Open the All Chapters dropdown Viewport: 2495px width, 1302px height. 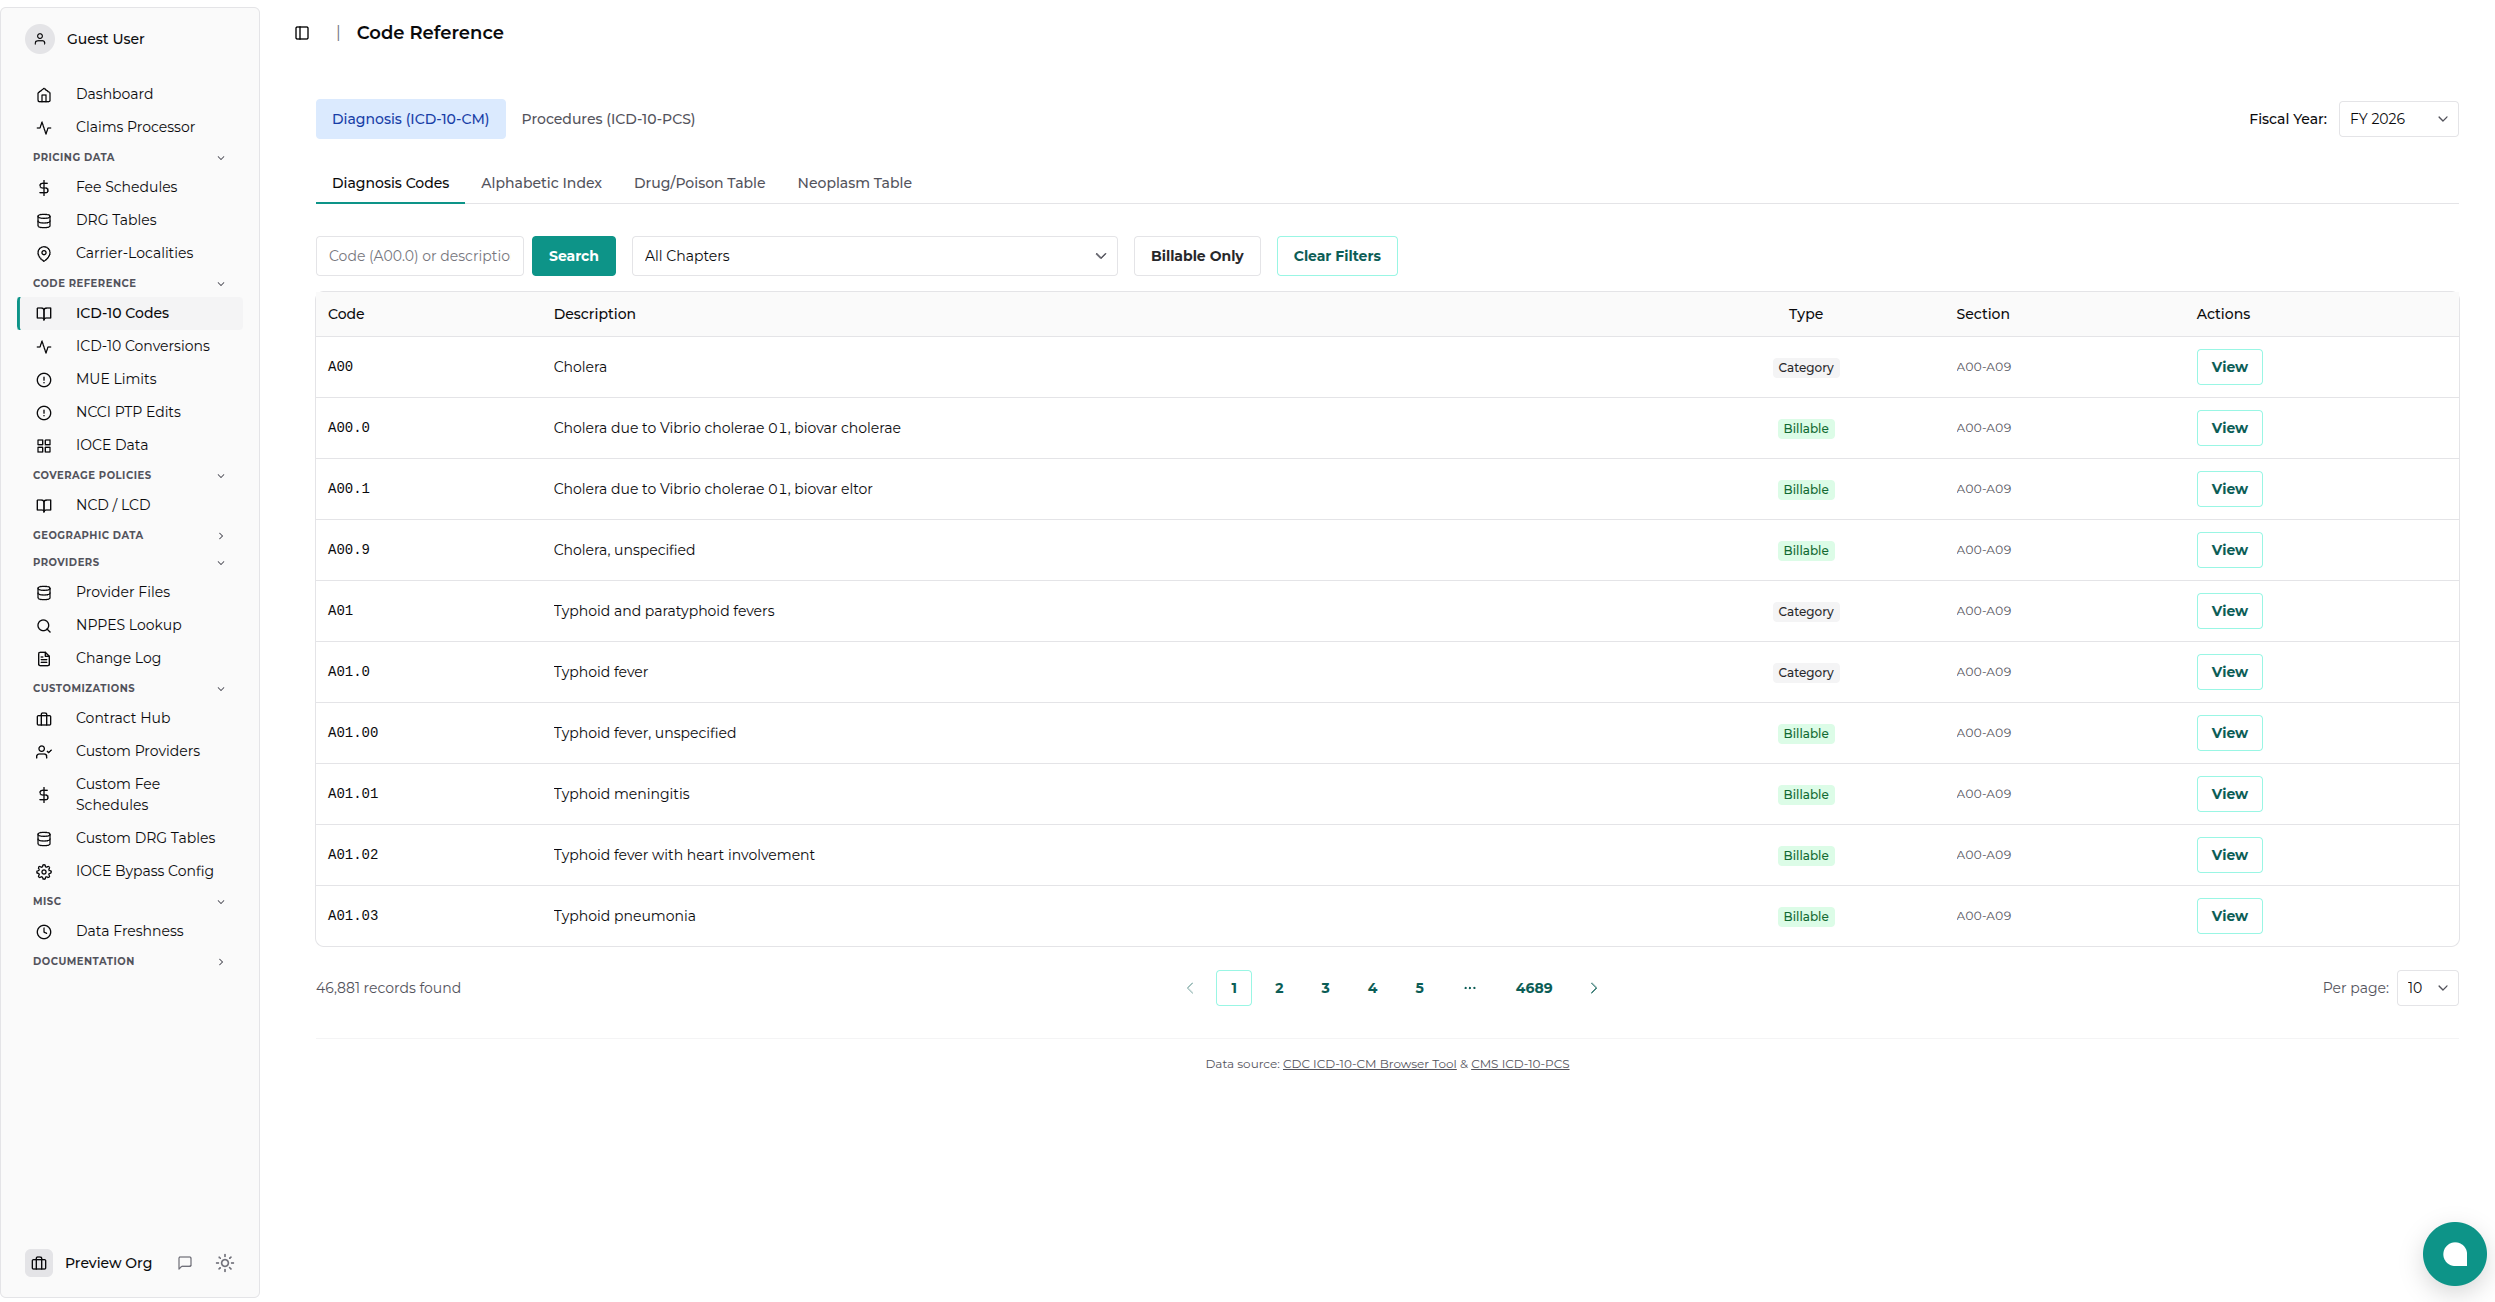(875, 256)
